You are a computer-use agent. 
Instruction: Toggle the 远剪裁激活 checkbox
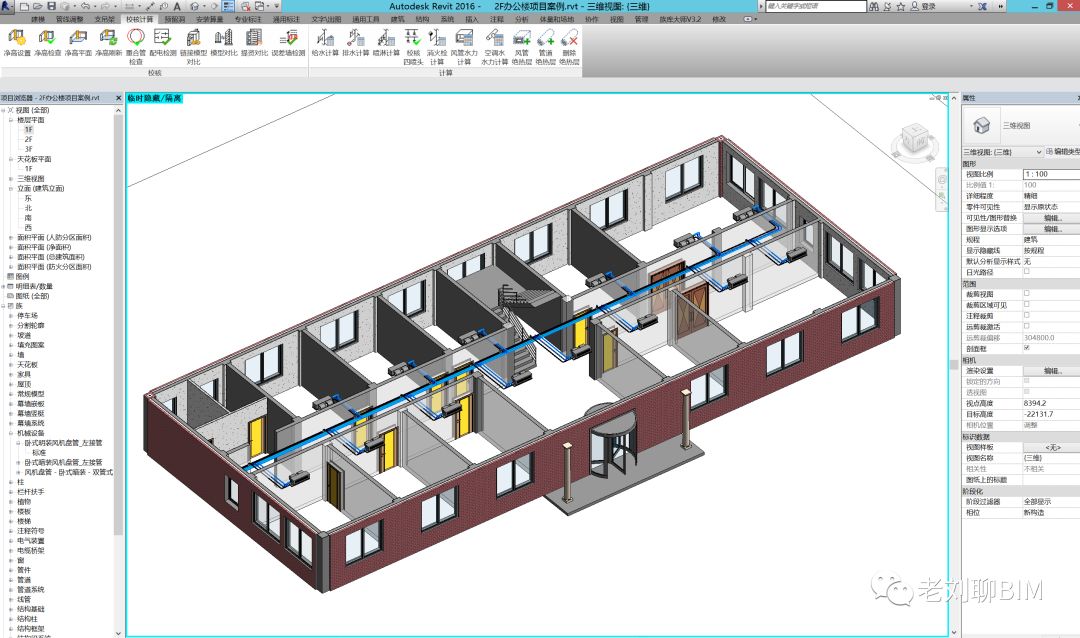pyautogui.click(x=1026, y=327)
